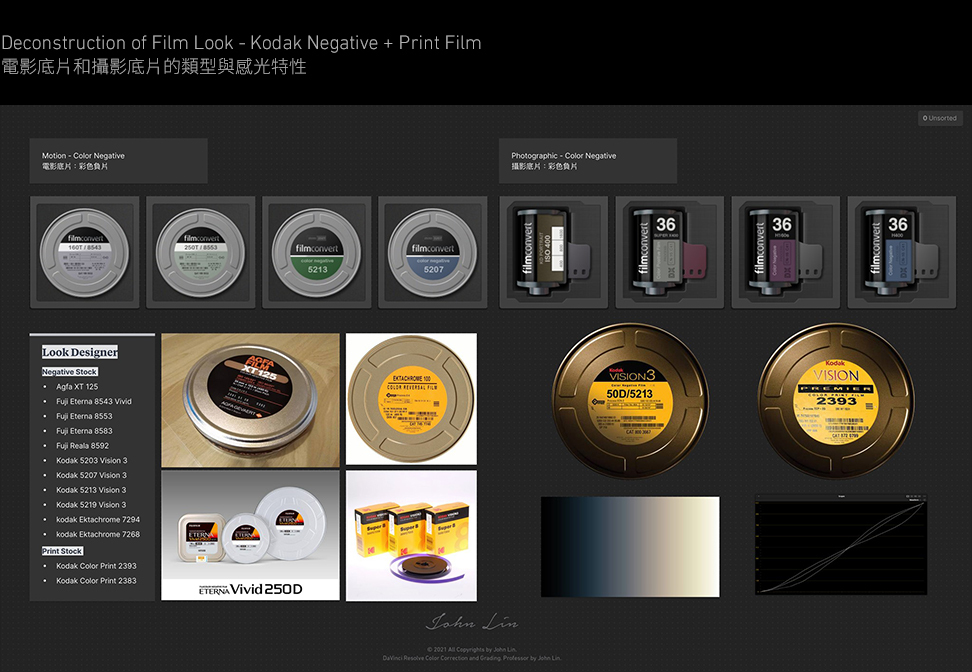Open the Ektachrome 100 reel image
Viewport: 972px width, 672px height.
(x=412, y=399)
